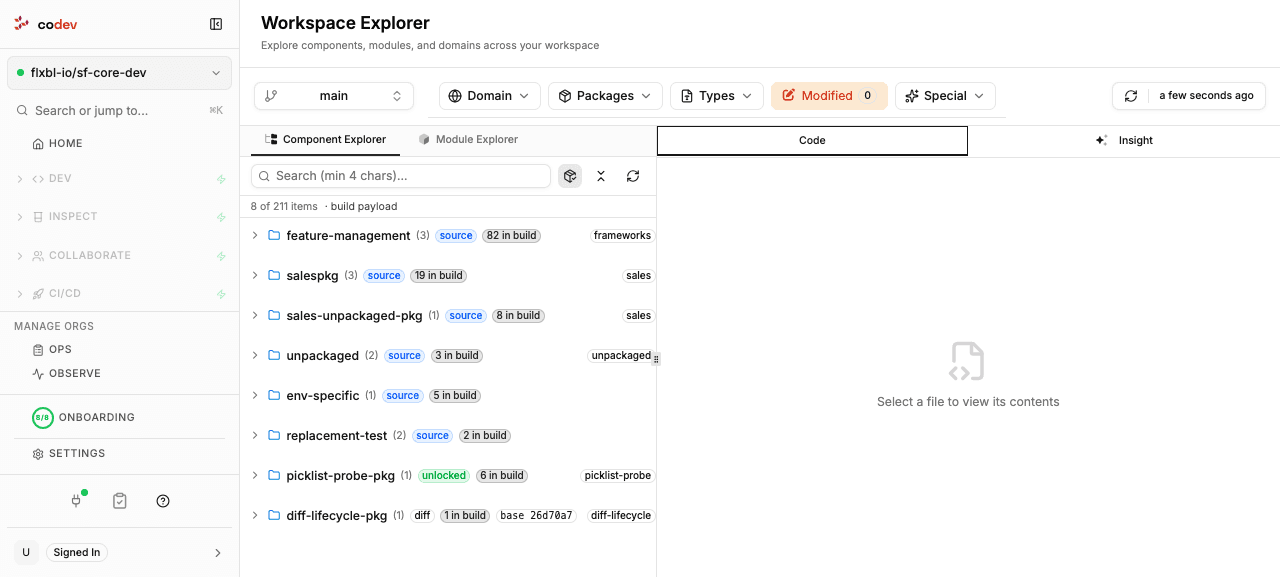The image size is (1280, 577).
Task: Reload the component tree icon
Action: [633, 176]
